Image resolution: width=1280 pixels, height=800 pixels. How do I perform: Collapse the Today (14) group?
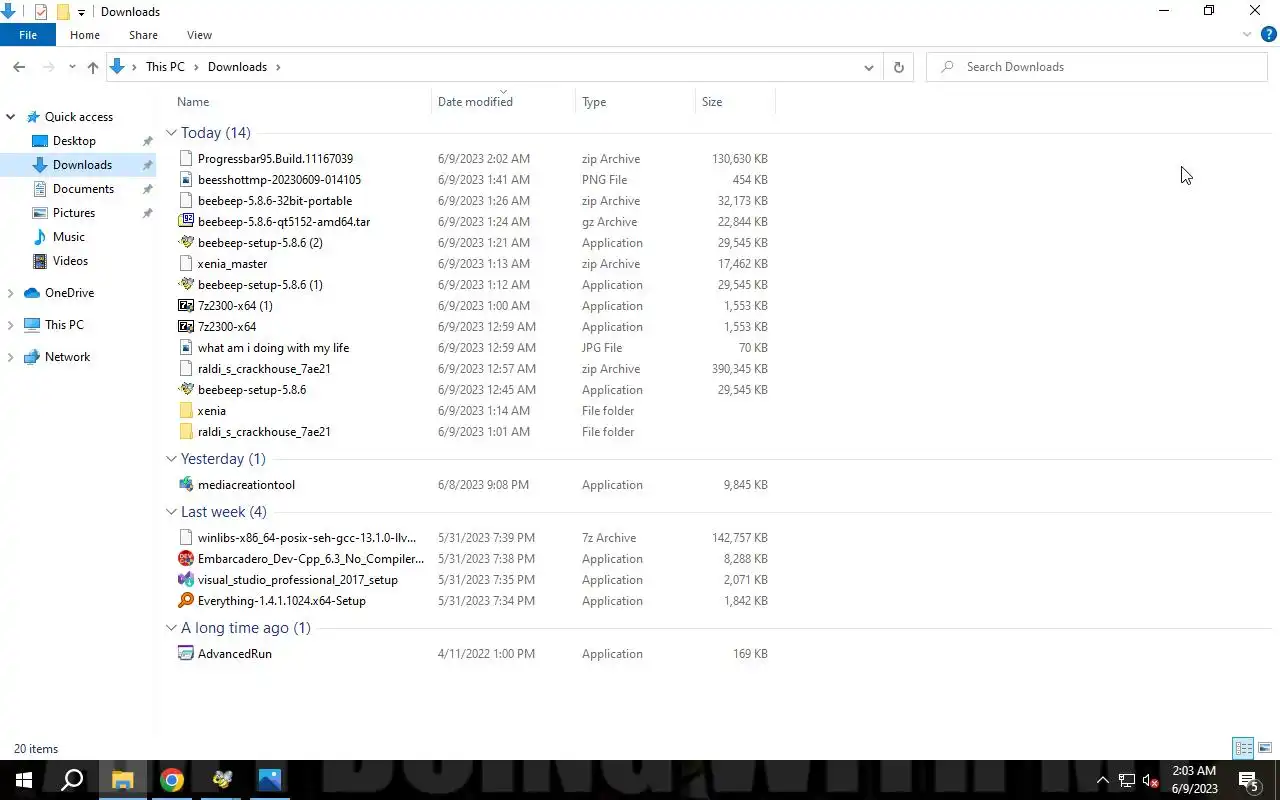pos(171,133)
